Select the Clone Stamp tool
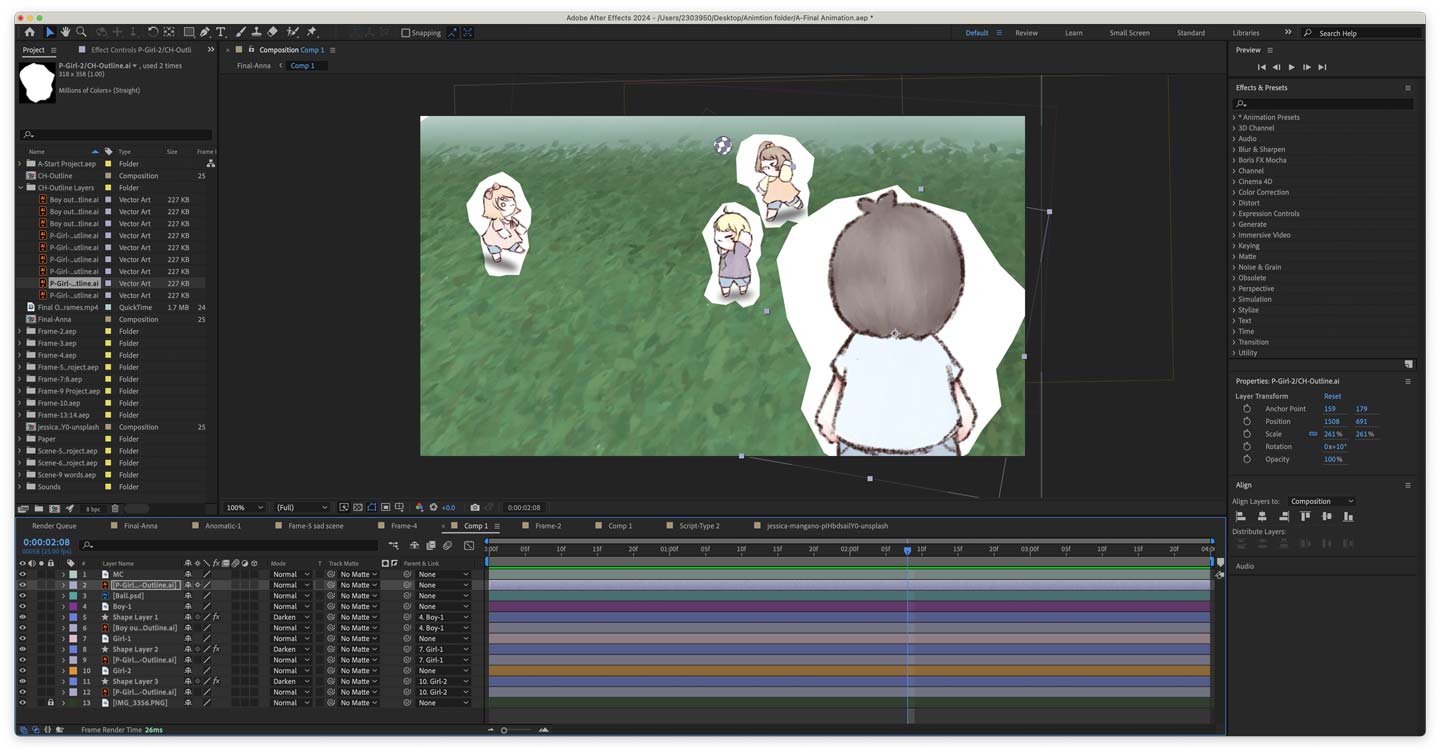Image resolution: width=1440 pixels, height=753 pixels. (256, 32)
